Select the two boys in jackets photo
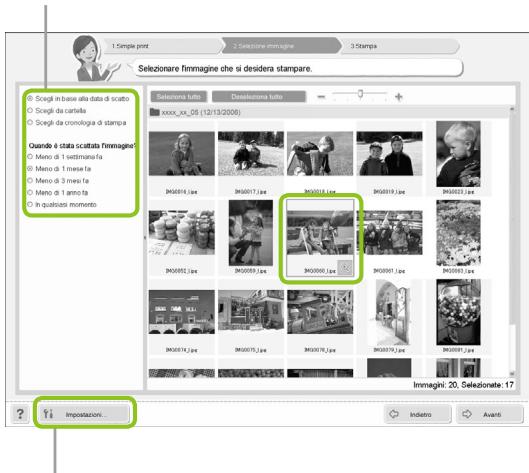This screenshot has width=529, height=473. pos(389,154)
